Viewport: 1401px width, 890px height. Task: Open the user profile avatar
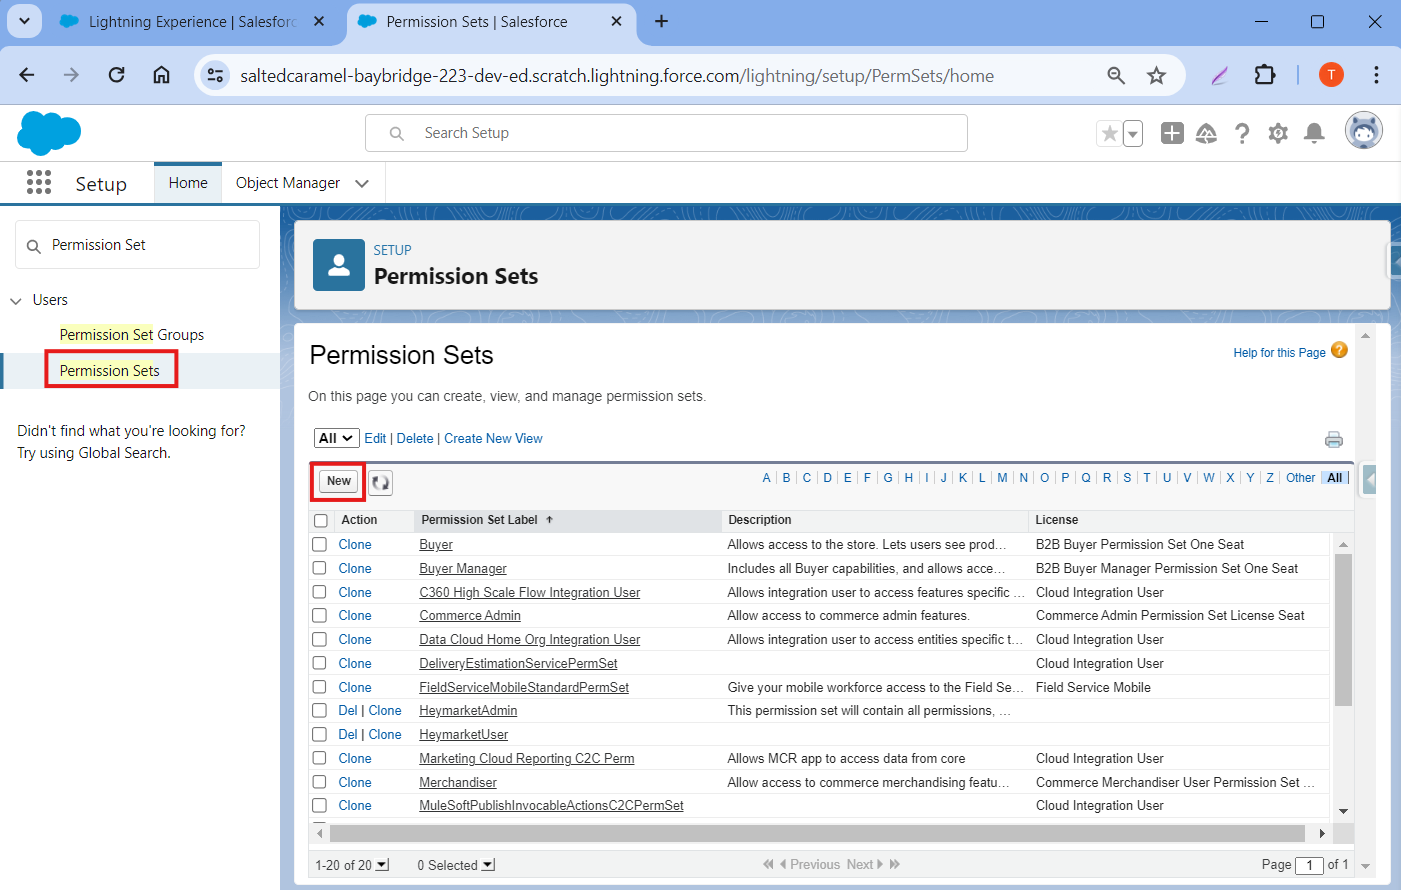tap(1364, 131)
